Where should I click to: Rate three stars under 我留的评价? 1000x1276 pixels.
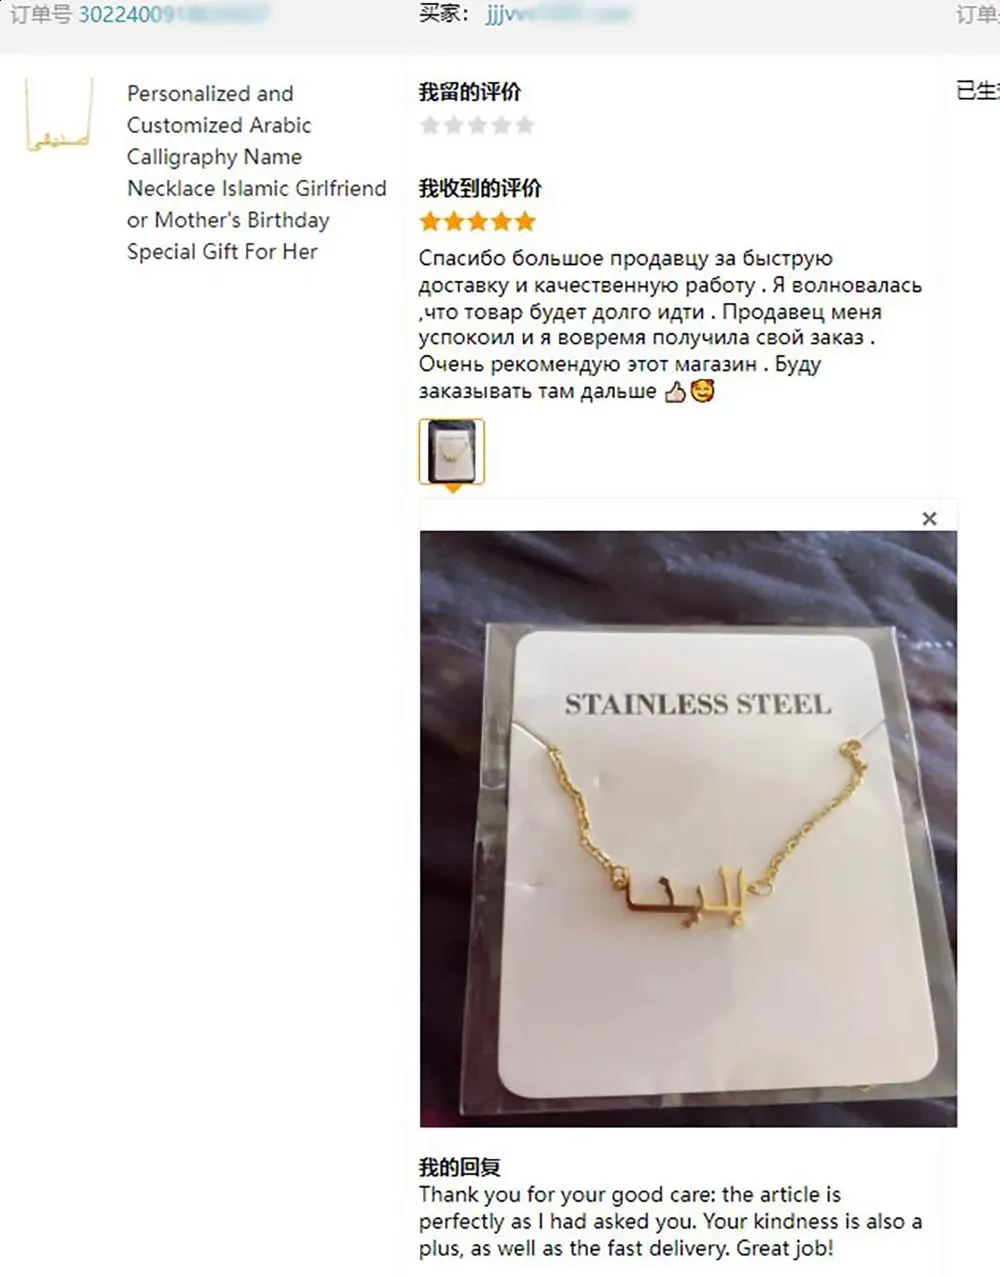(478, 125)
